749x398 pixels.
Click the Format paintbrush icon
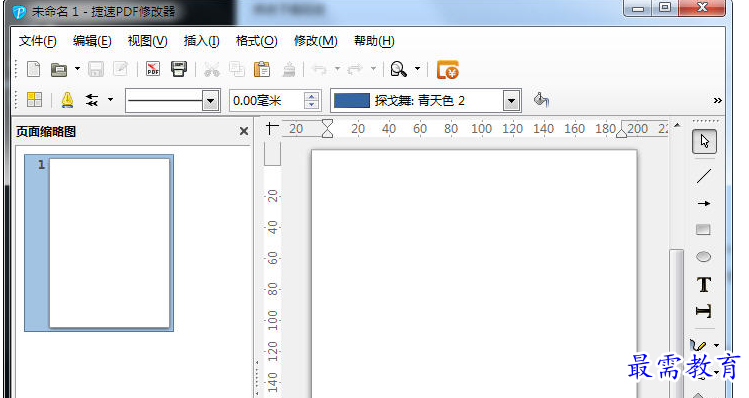click(x=289, y=70)
